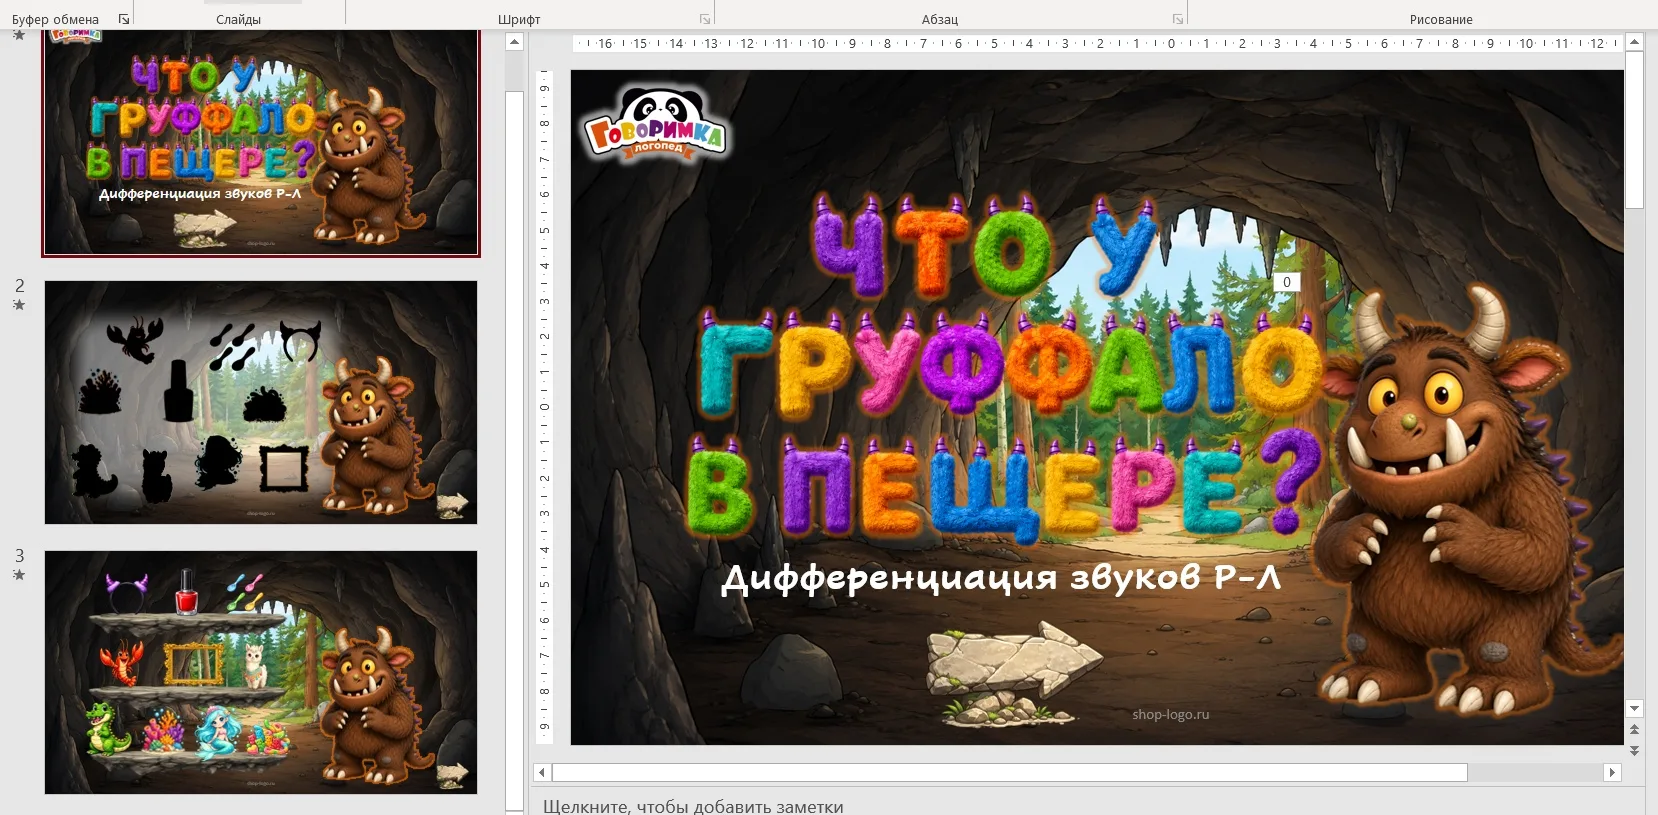
Task: Select the animation order tag "0"
Action: click(x=1287, y=282)
